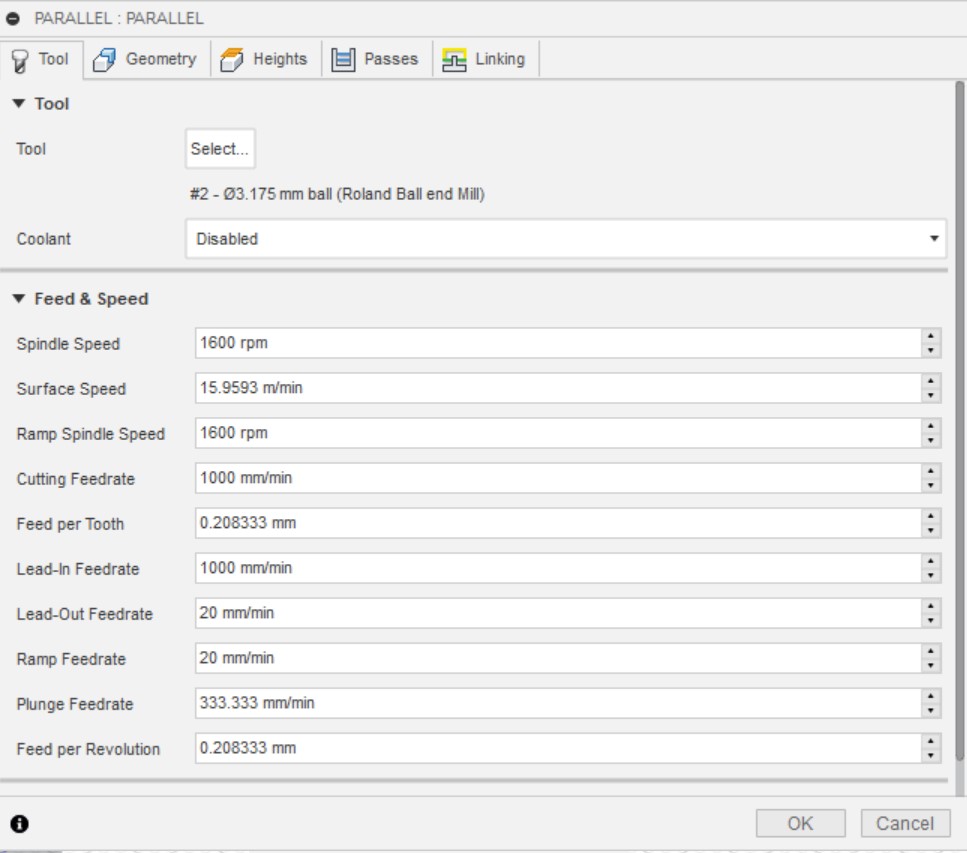Click the Lead-Out Feedrate field
967x853 pixels.
click(x=559, y=613)
